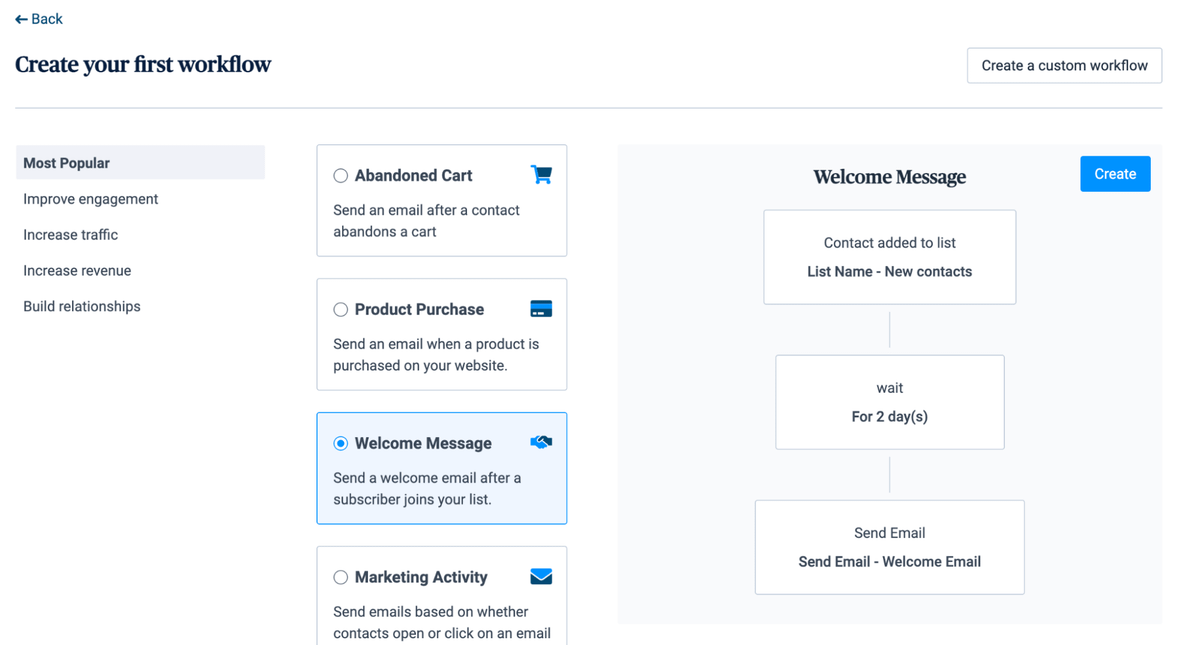View Increase revenue workflows
This screenshot has width=1200, height=645.
tap(77, 271)
